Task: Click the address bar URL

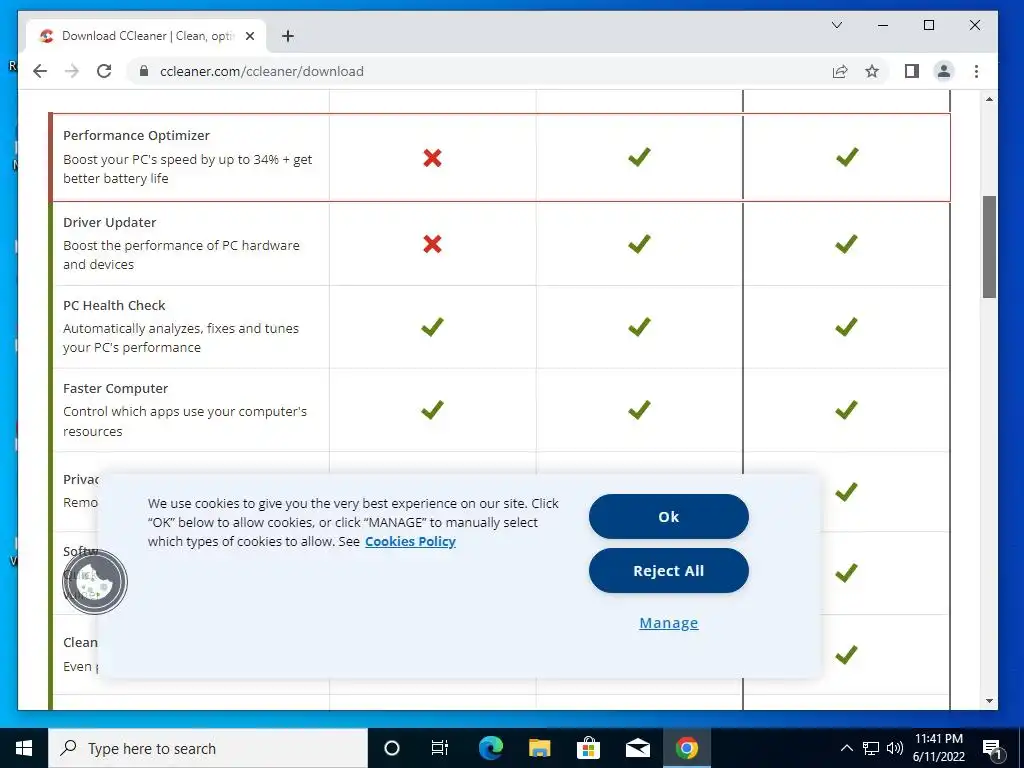Action: [x=262, y=71]
